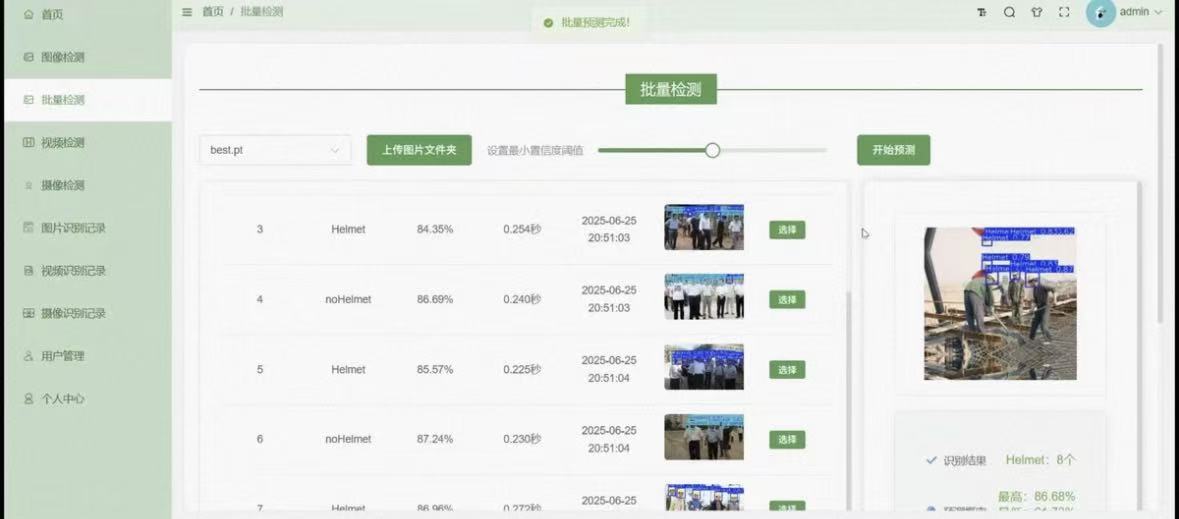The image size is (1179, 519).
Task: Click 选择 button in row 5
Action: coord(787,369)
